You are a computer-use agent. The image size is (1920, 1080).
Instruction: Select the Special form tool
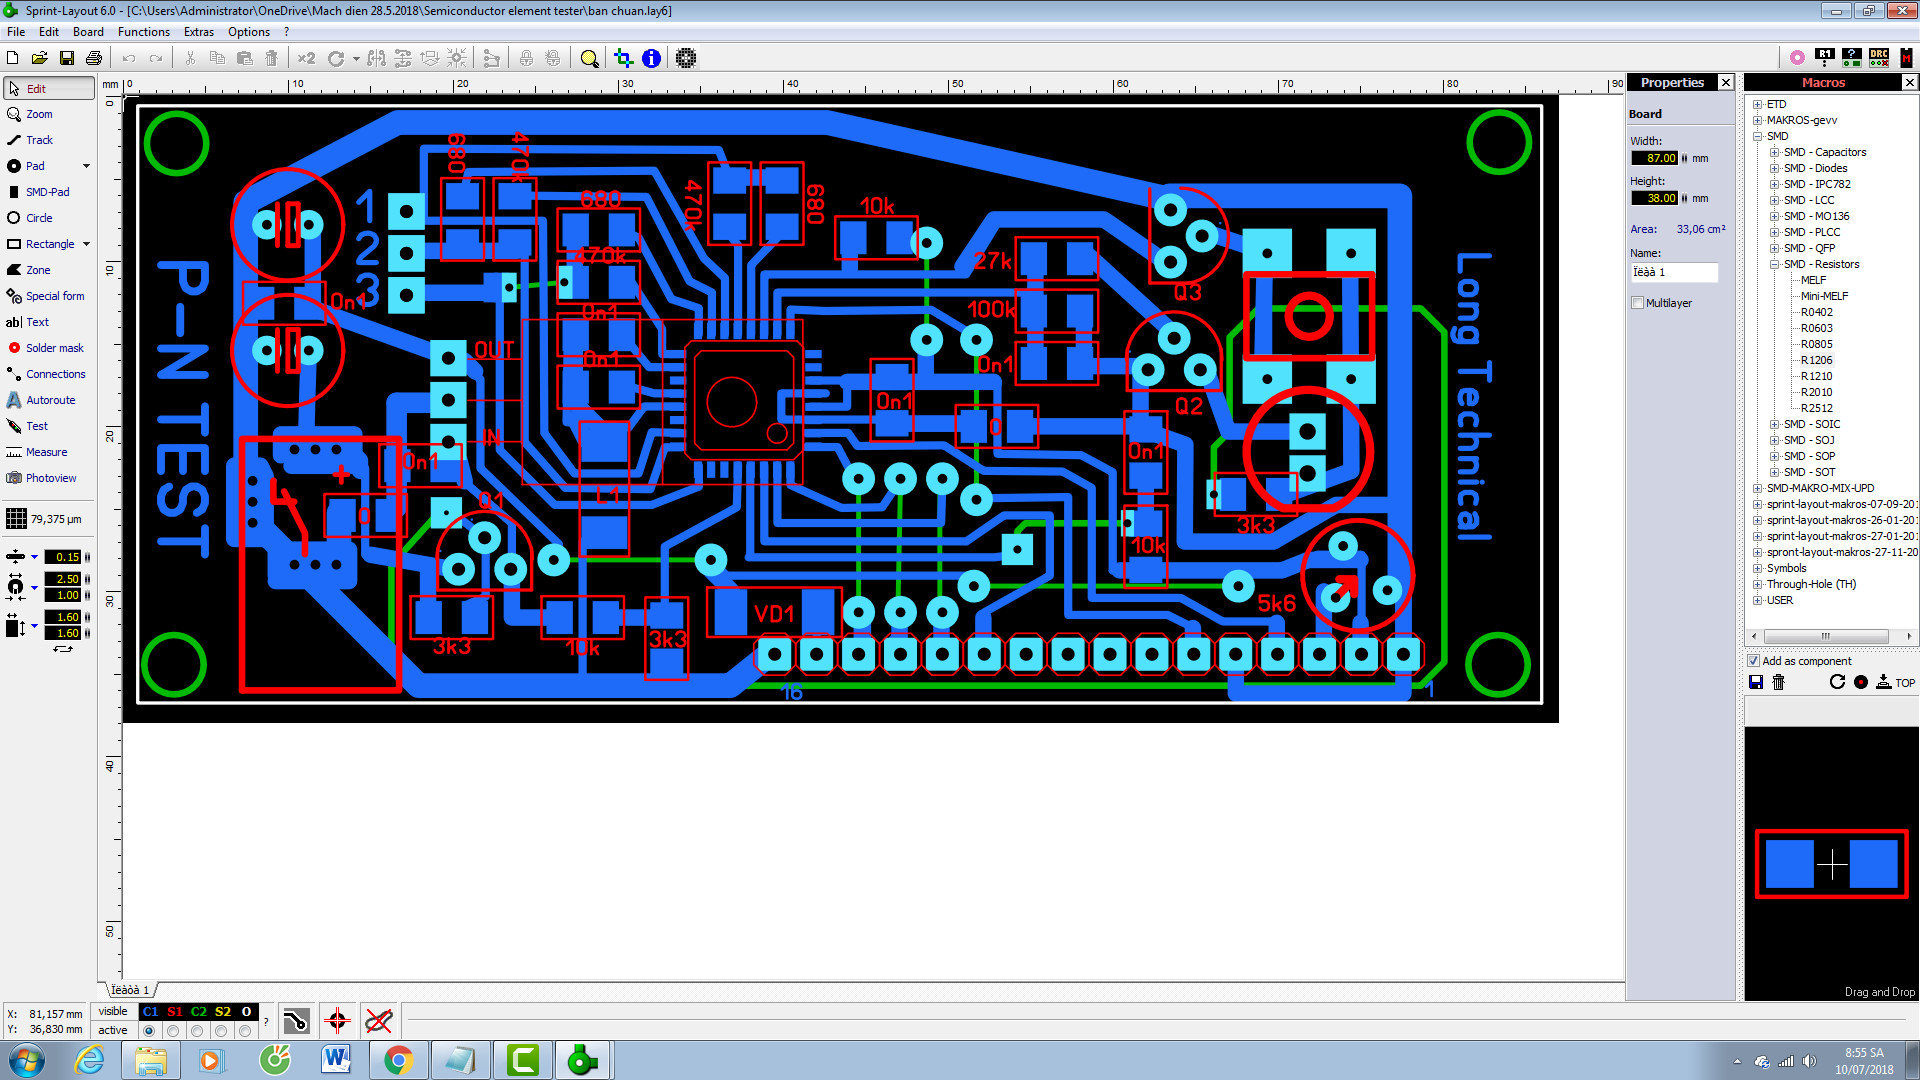tap(48, 296)
